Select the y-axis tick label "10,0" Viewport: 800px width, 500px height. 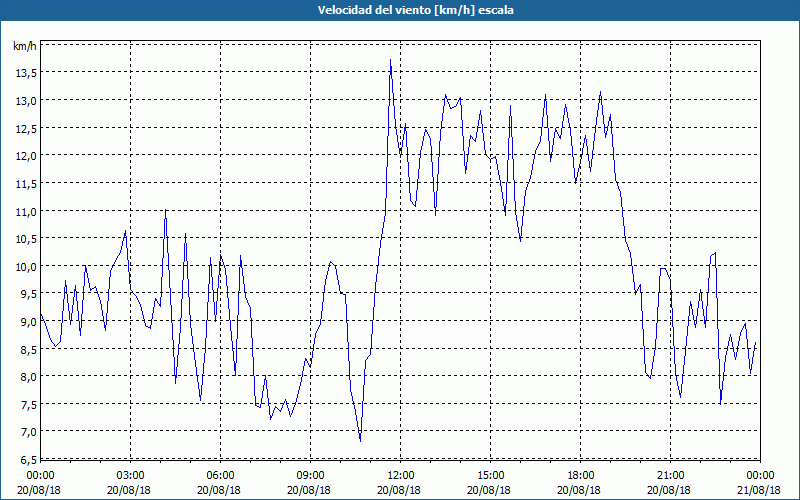tap(26, 267)
